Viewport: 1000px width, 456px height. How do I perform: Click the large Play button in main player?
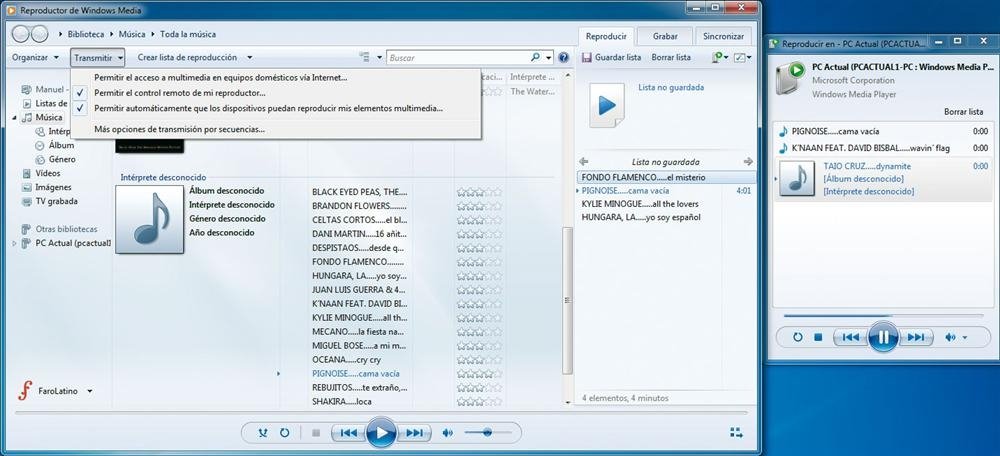[x=381, y=433]
